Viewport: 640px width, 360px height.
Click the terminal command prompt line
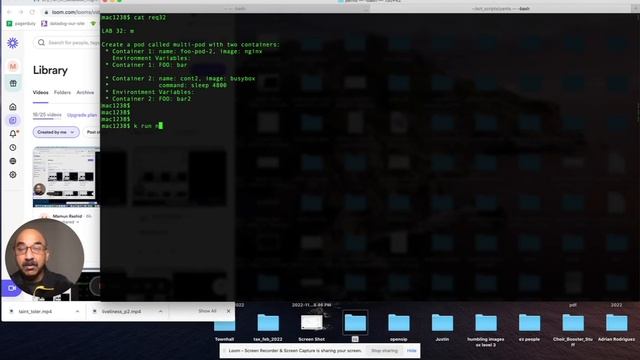(132, 126)
